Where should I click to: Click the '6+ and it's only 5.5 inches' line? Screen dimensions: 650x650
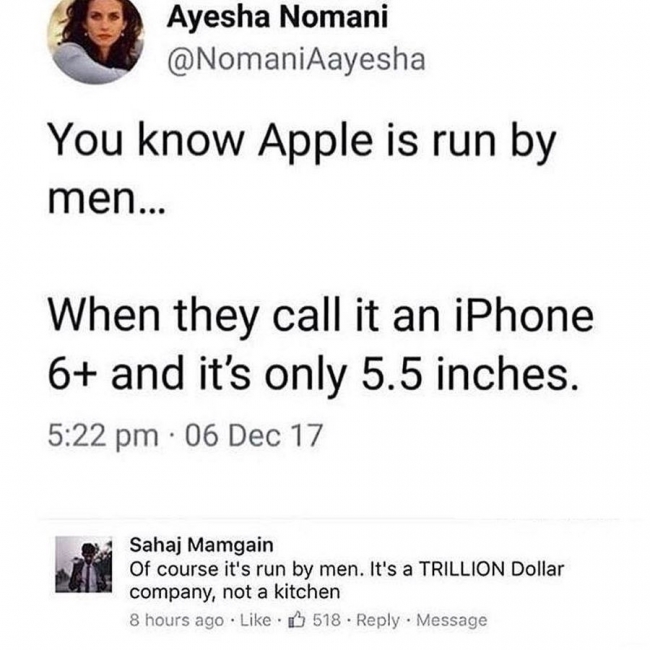(313, 375)
